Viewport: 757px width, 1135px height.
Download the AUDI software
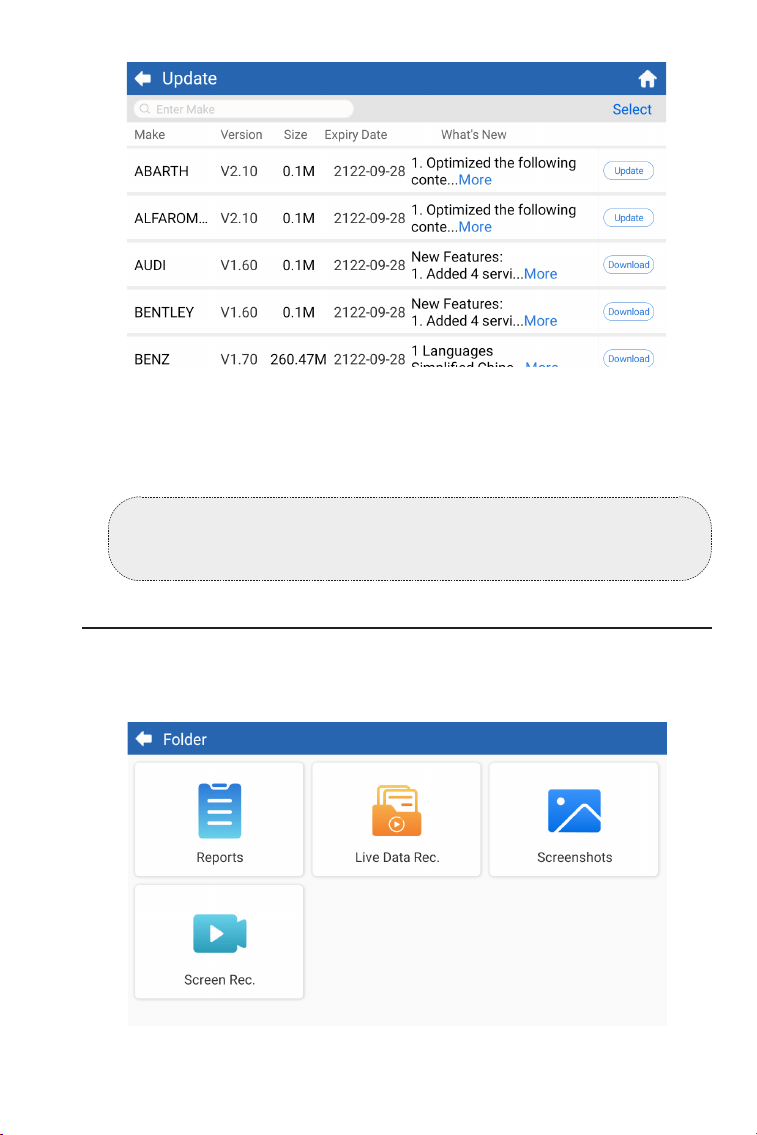coord(628,265)
